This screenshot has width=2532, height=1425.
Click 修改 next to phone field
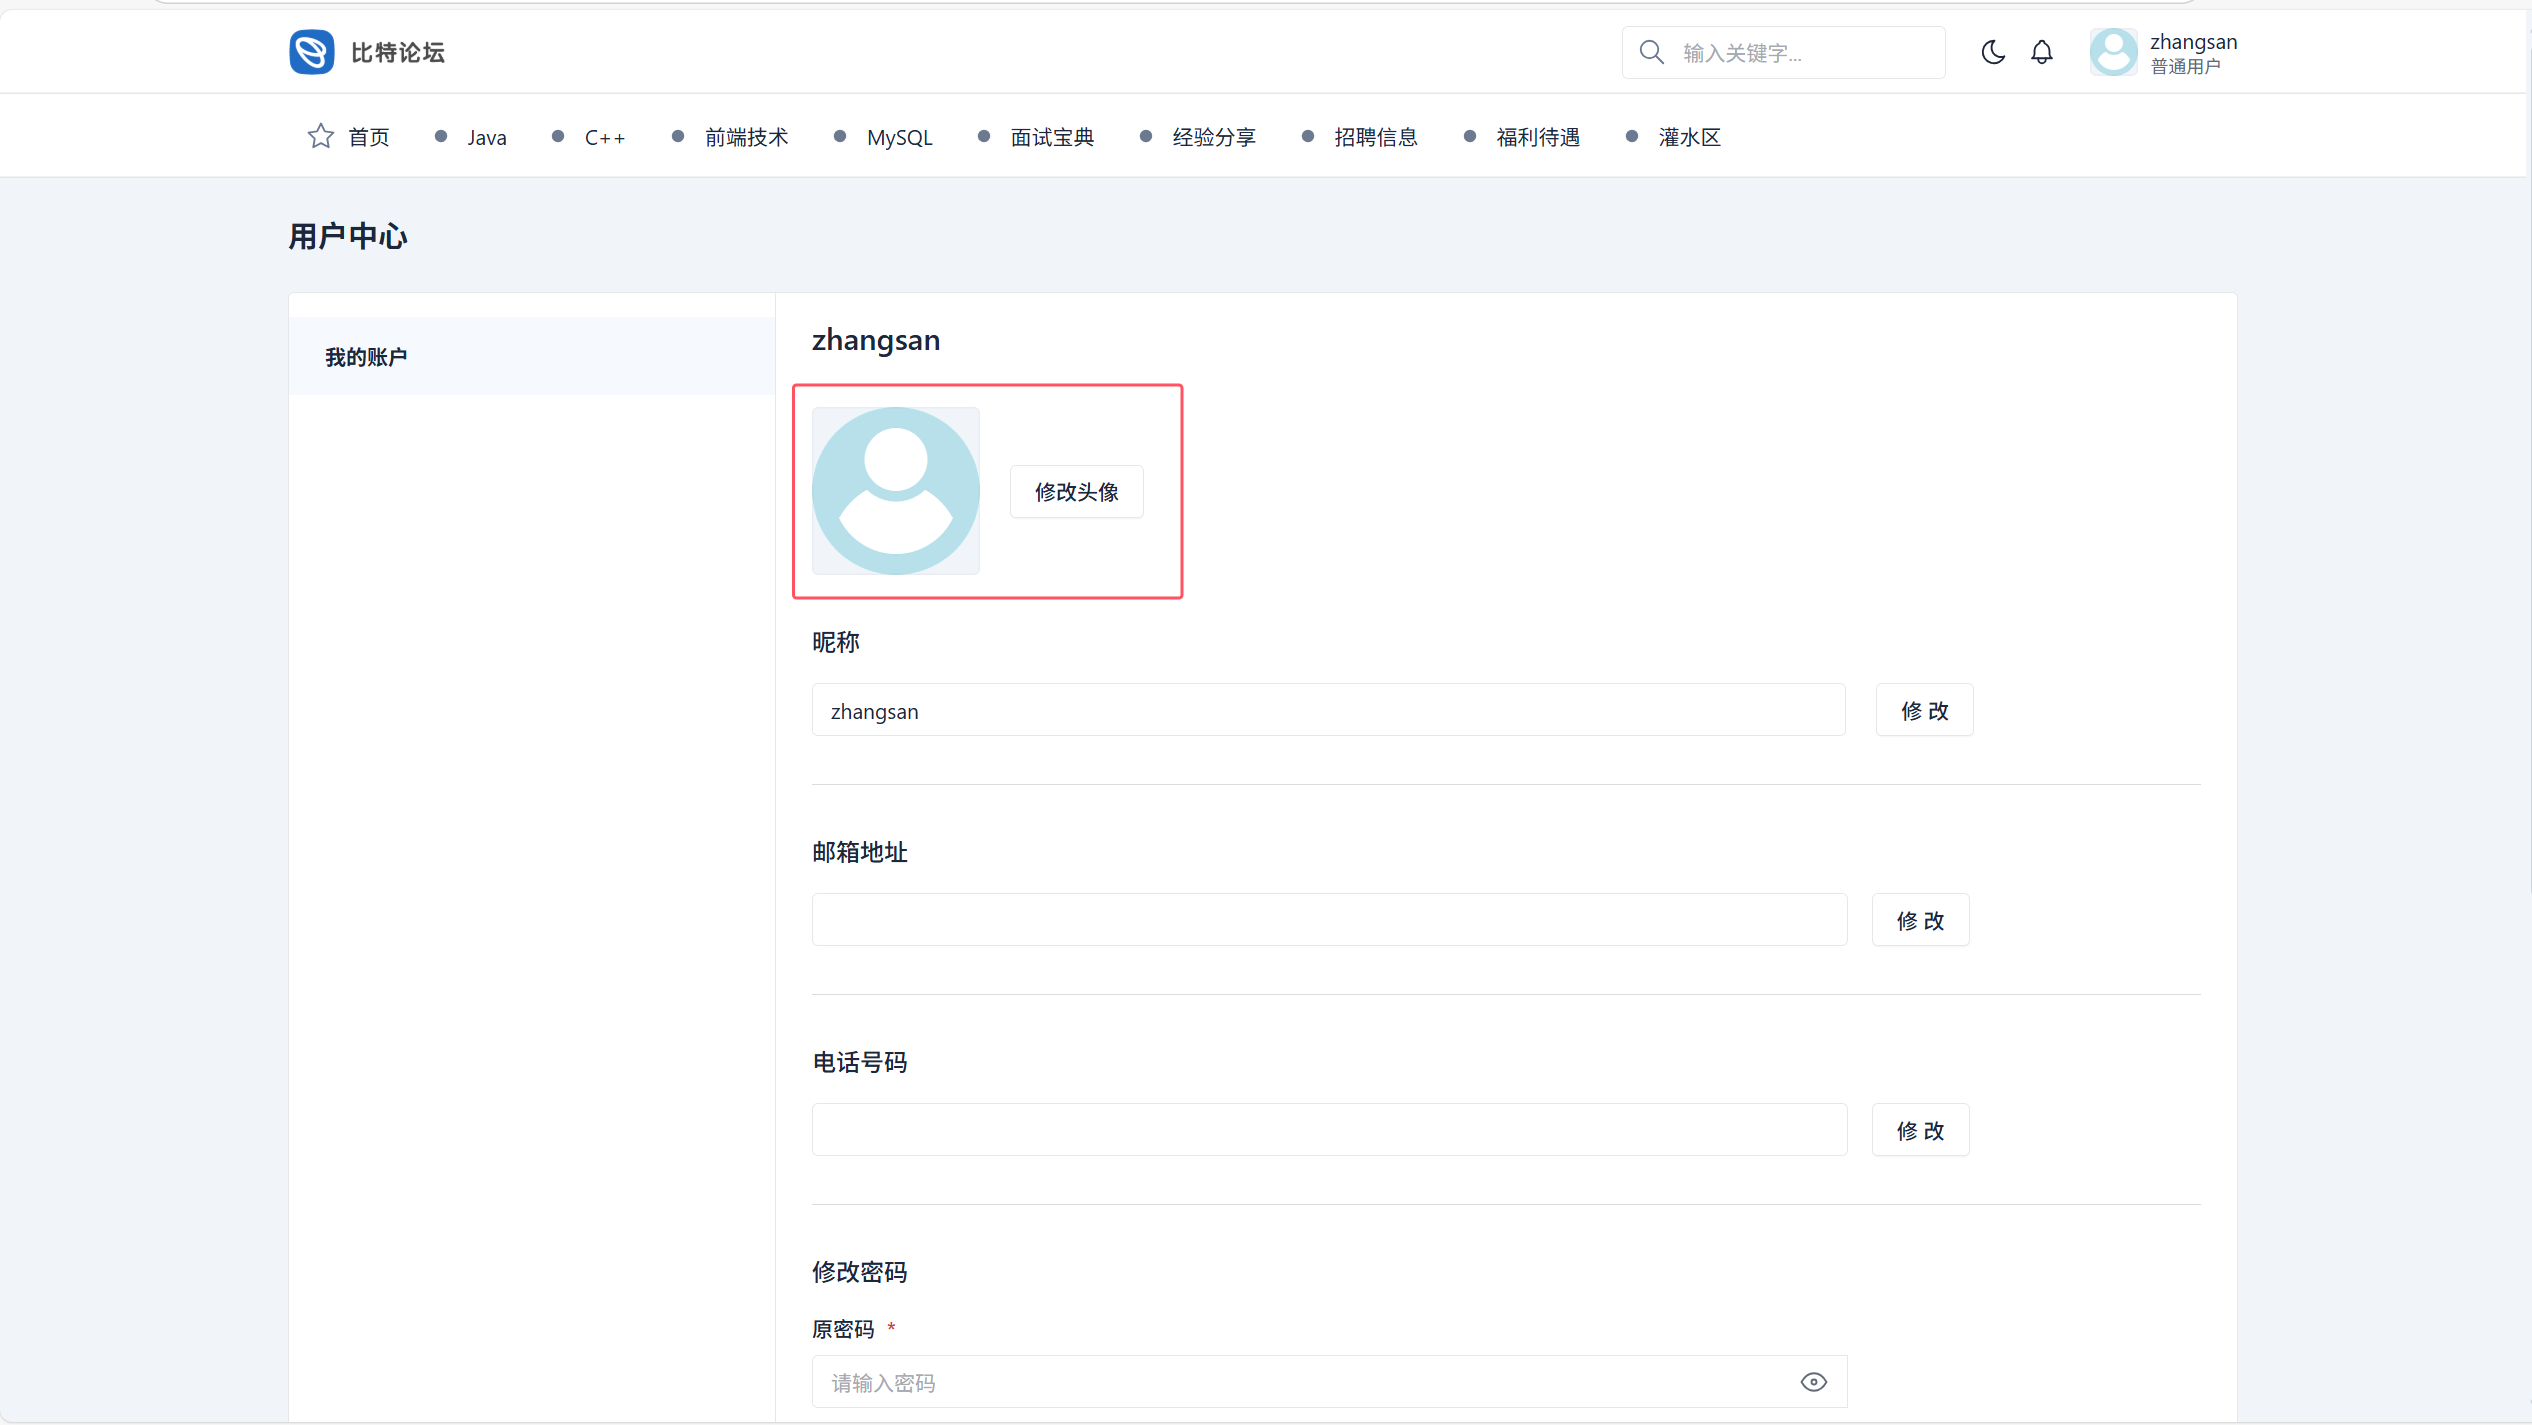click(1920, 1130)
